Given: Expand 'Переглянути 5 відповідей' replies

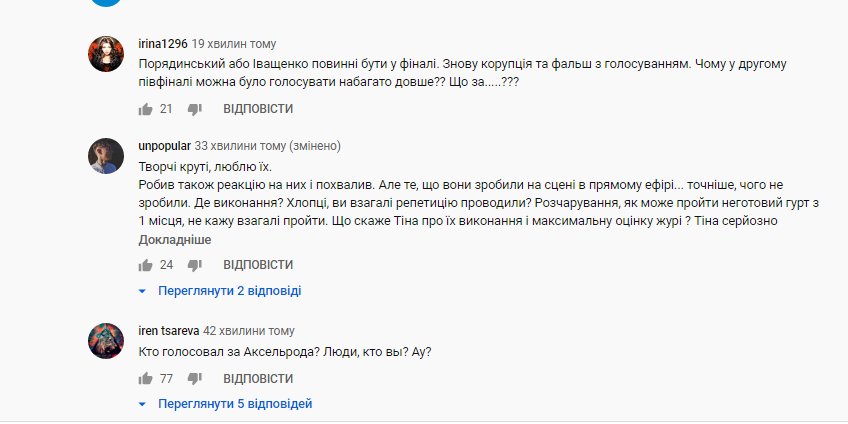Looking at the screenshot, I should point(235,404).
